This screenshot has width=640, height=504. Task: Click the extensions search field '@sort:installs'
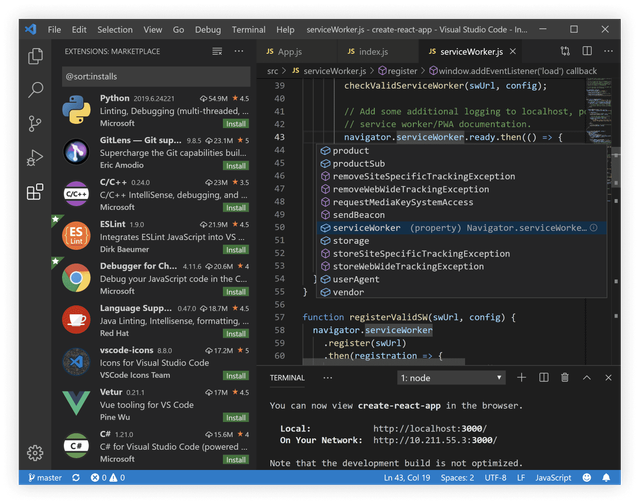point(156,76)
